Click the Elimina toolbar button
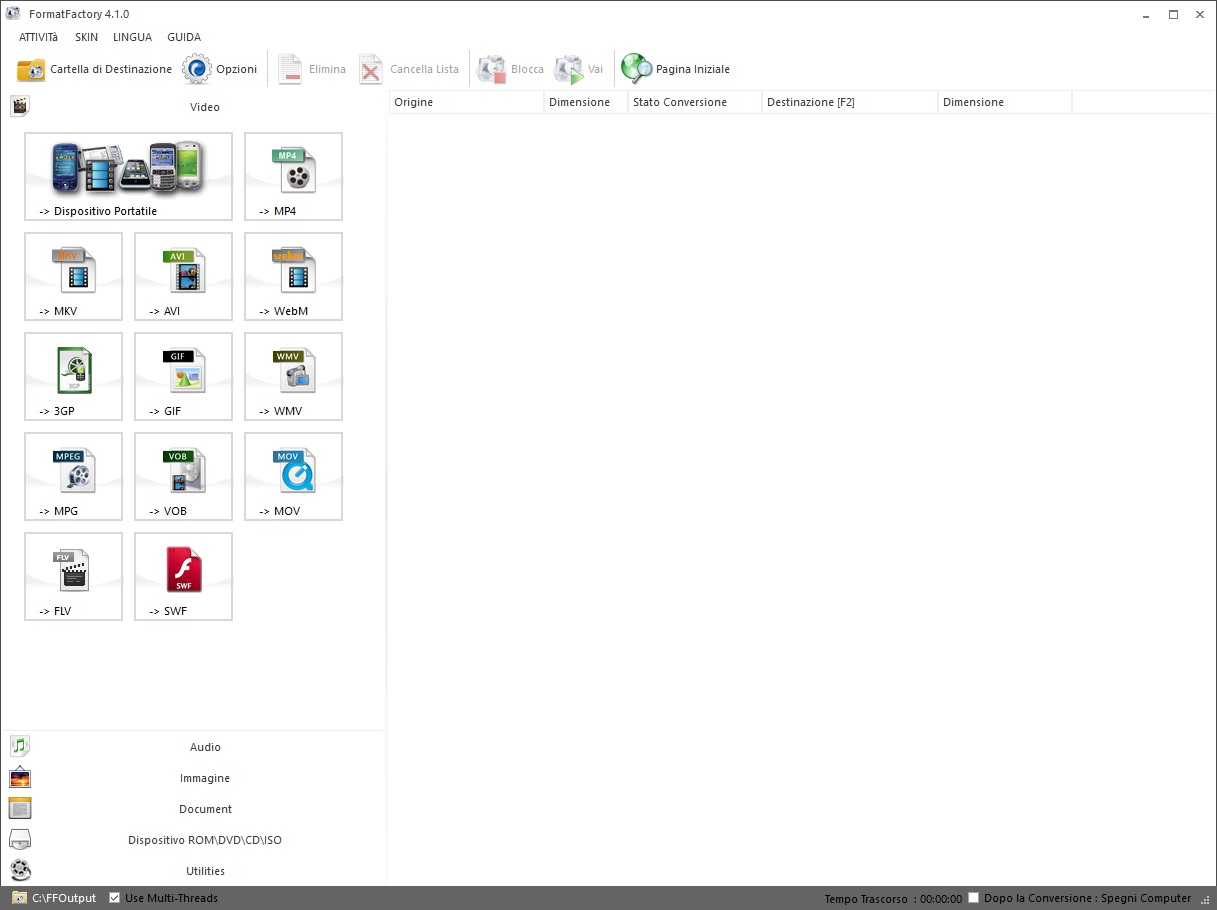The image size is (1217, 910). point(311,69)
